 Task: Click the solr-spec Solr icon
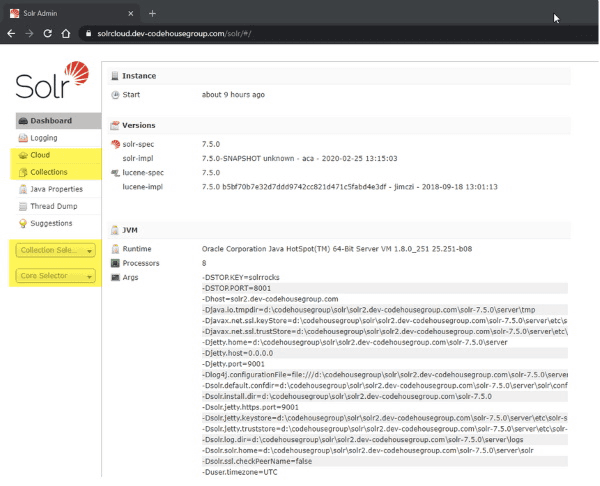coord(115,144)
